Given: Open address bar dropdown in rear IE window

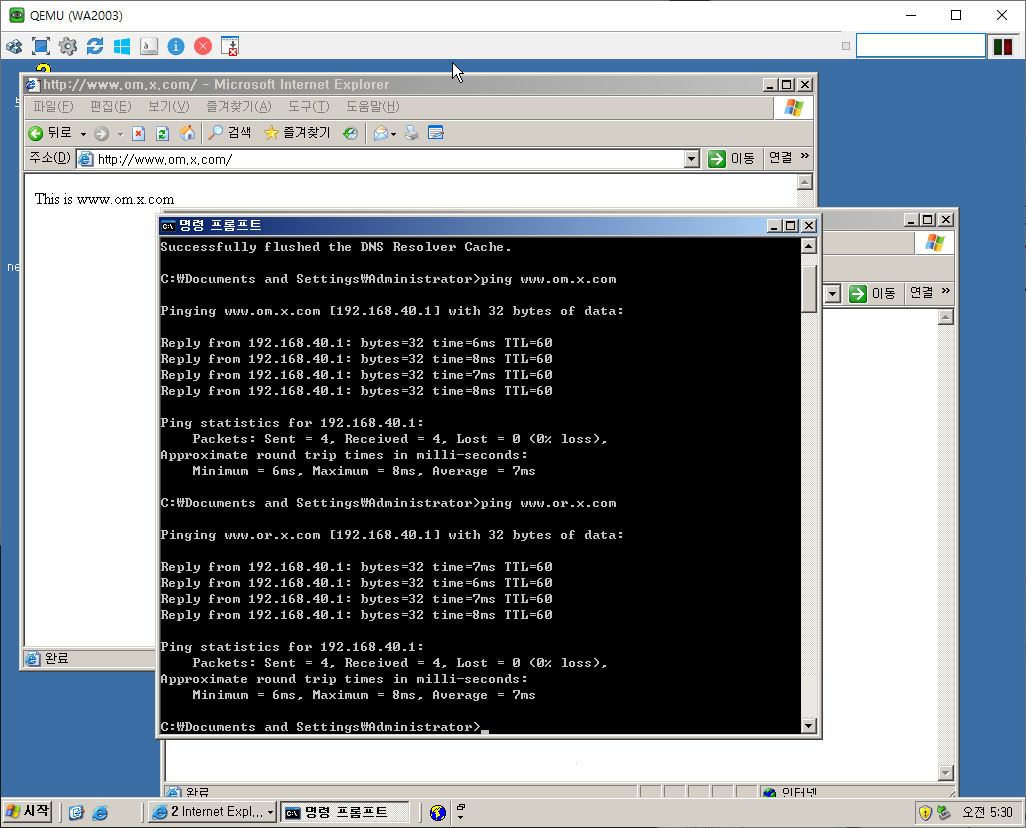Looking at the screenshot, I should [x=832, y=293].
